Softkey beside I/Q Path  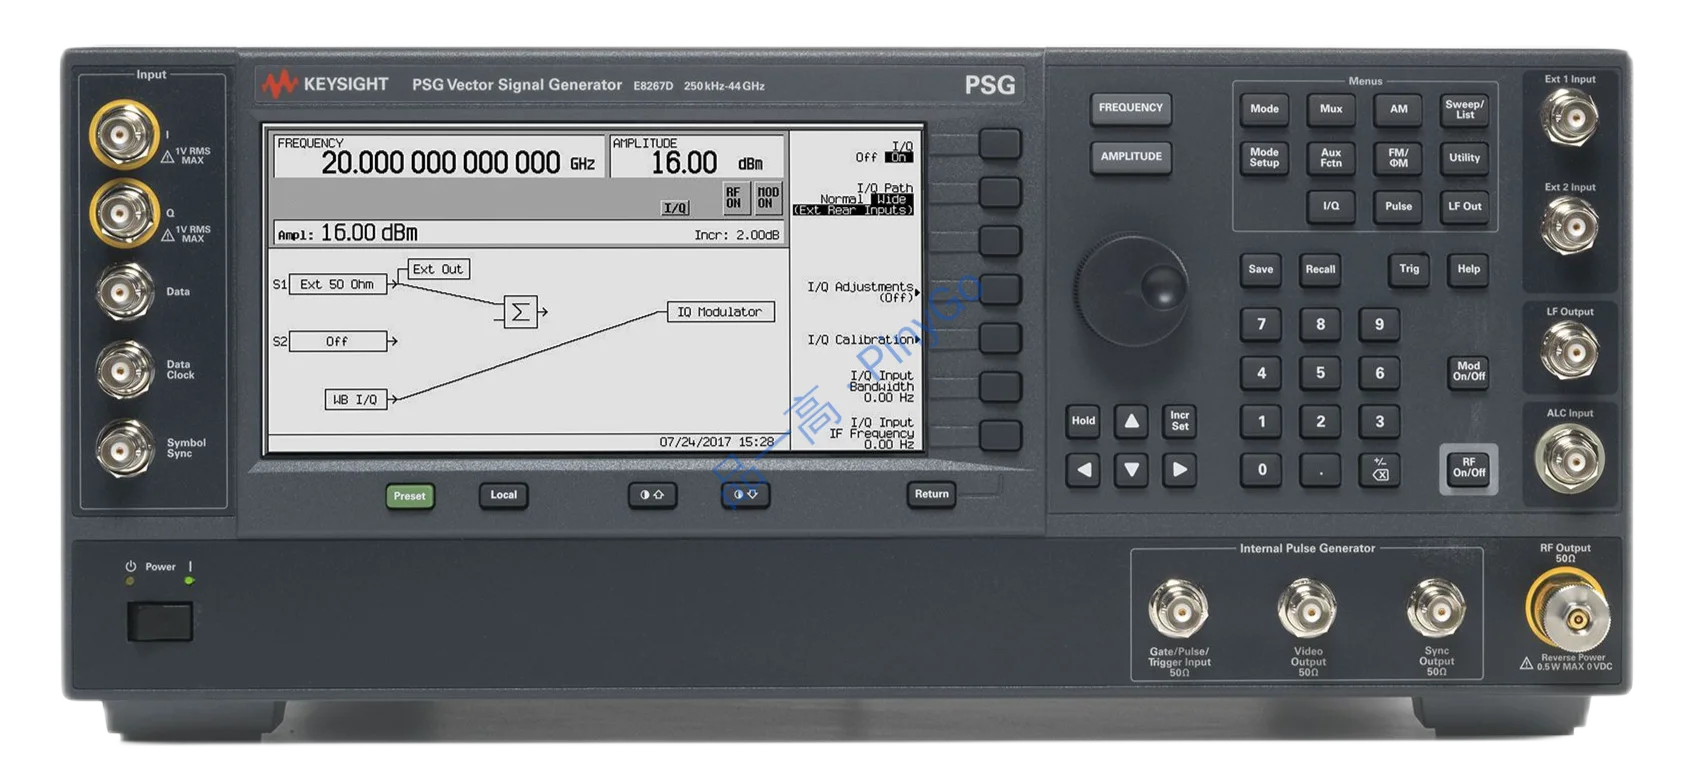999,192
